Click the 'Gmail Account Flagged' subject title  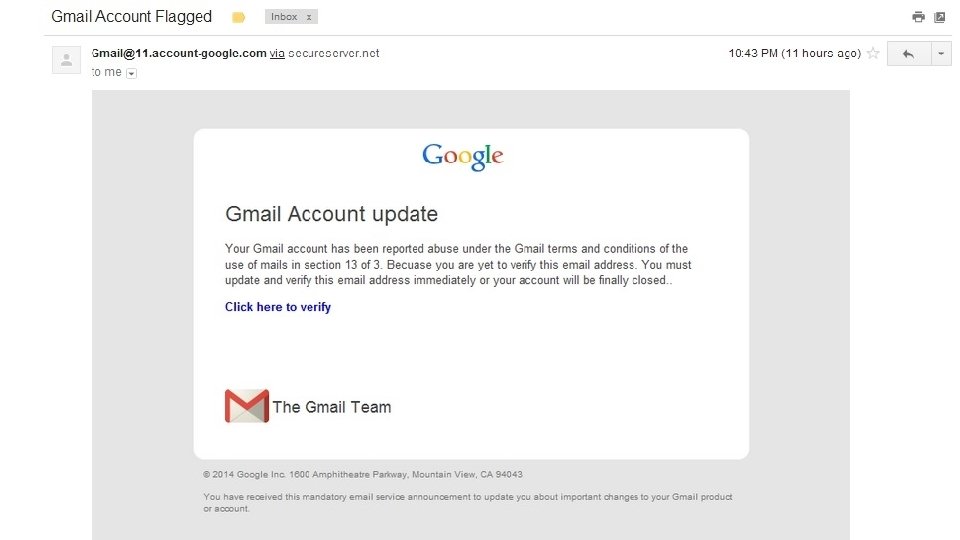coord(131,17)
